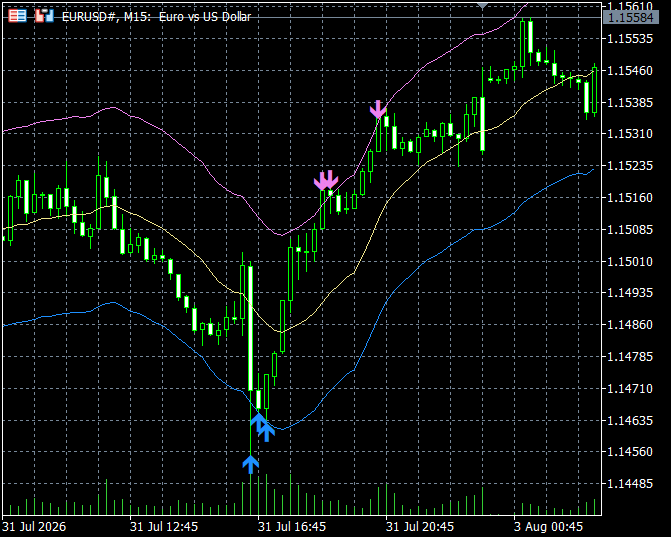Click the 1.15310 price axis label
The height and width of the screenshot is (537, 671).
coord(630,134)
